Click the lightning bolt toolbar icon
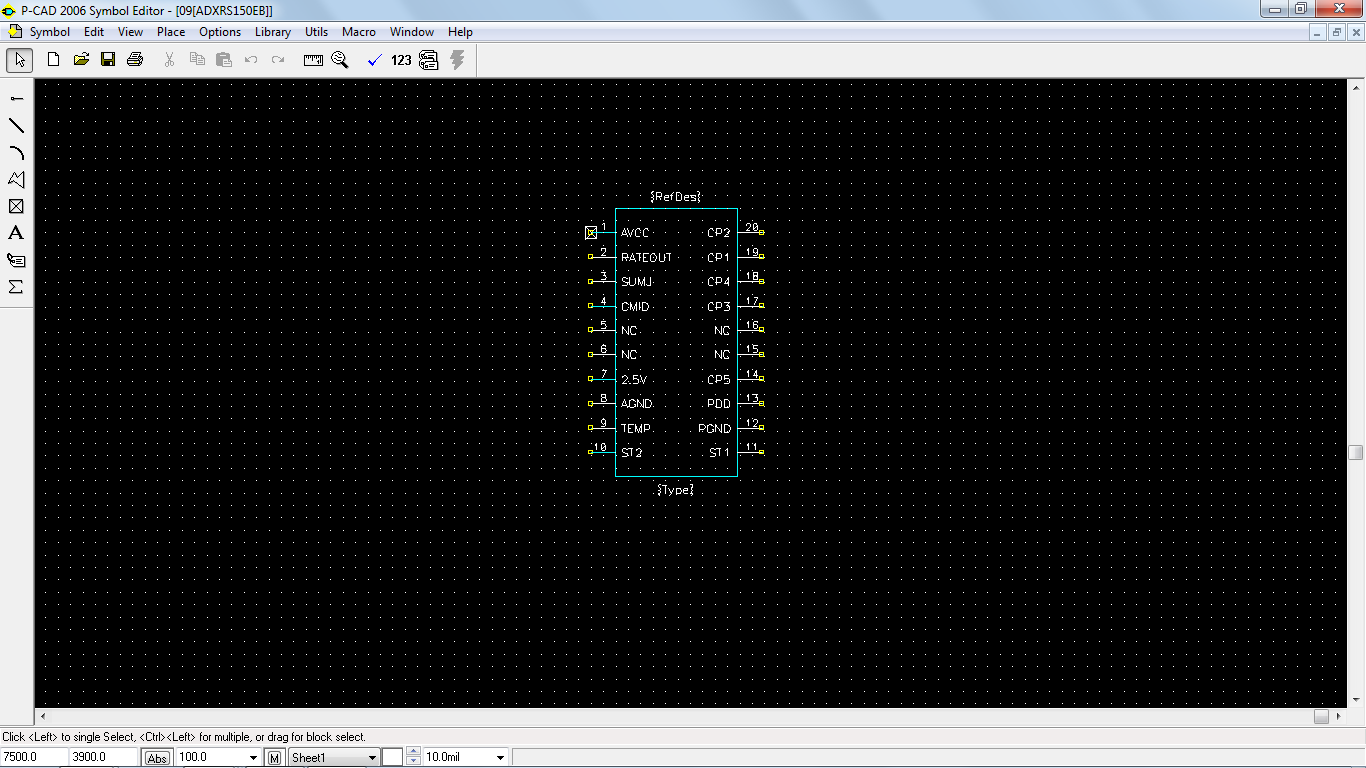Image resolution: width=1366 pixels, height=768 pixels. (457, 60)
